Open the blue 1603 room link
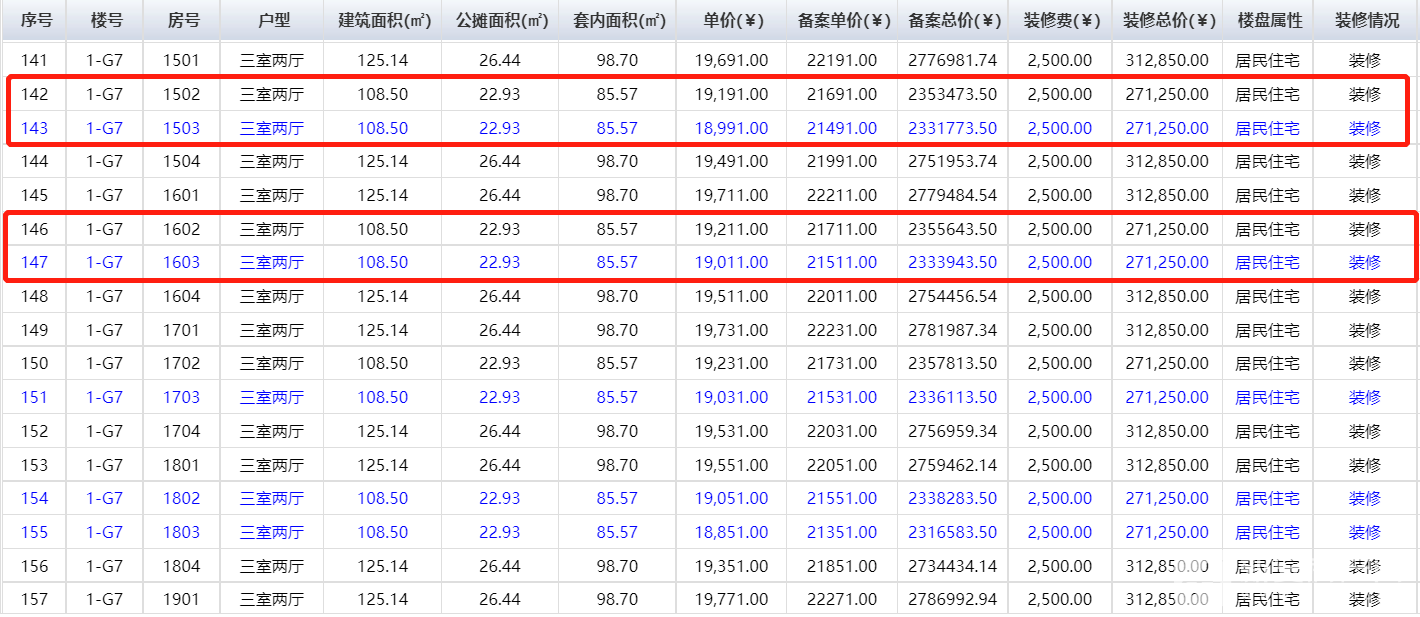This screenshot has height=617, width=1420. point(182,262)
